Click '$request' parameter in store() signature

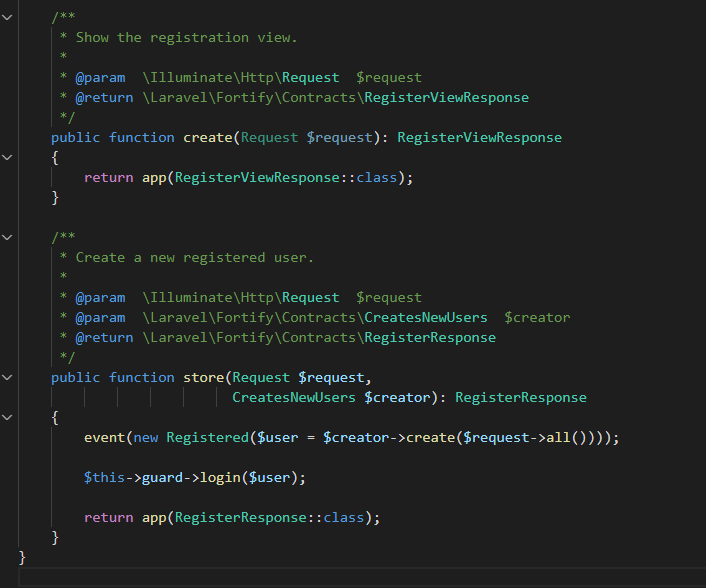pyautogui.click(x=331, y=377)
